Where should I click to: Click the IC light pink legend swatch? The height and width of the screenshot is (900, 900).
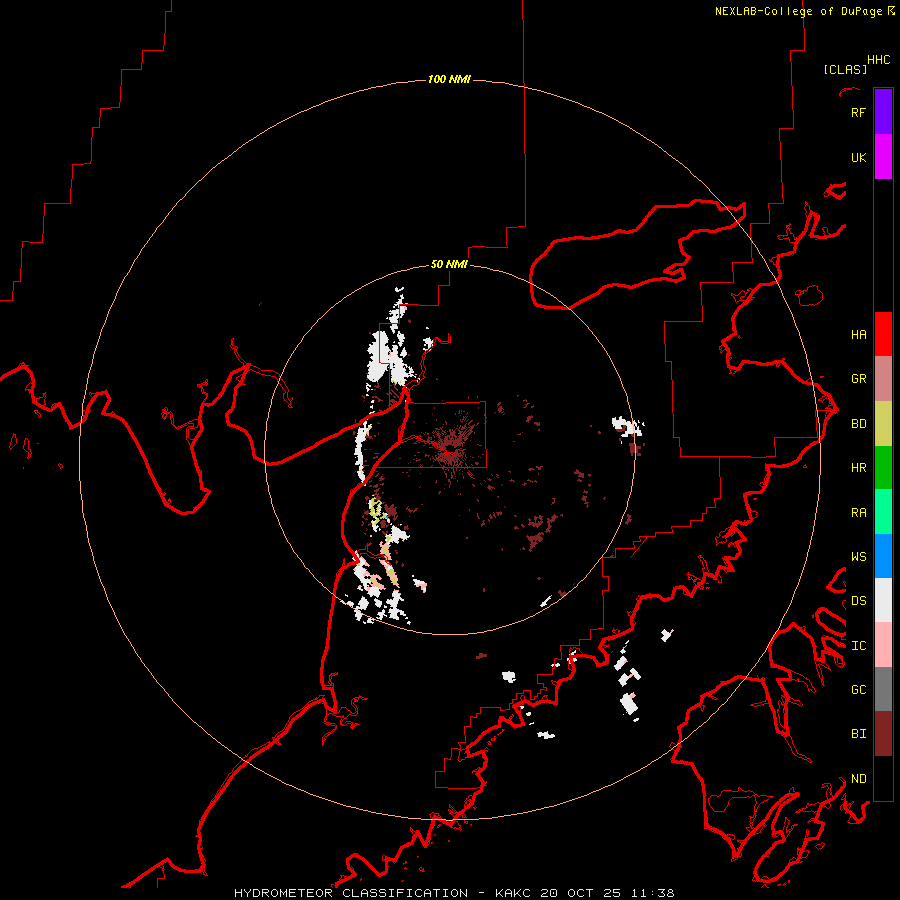(x=883, y=645)
